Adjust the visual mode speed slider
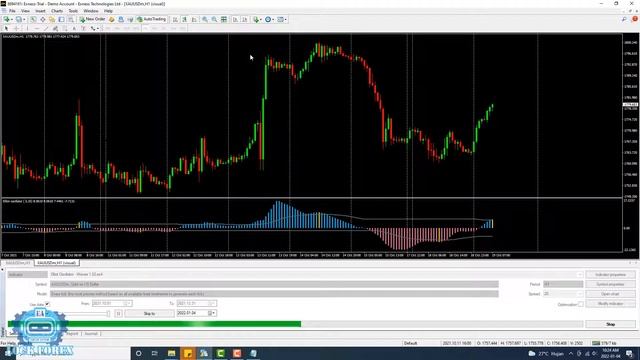This screenshot has height=360, width=640. pyautogui.click(x=108, y=313)
